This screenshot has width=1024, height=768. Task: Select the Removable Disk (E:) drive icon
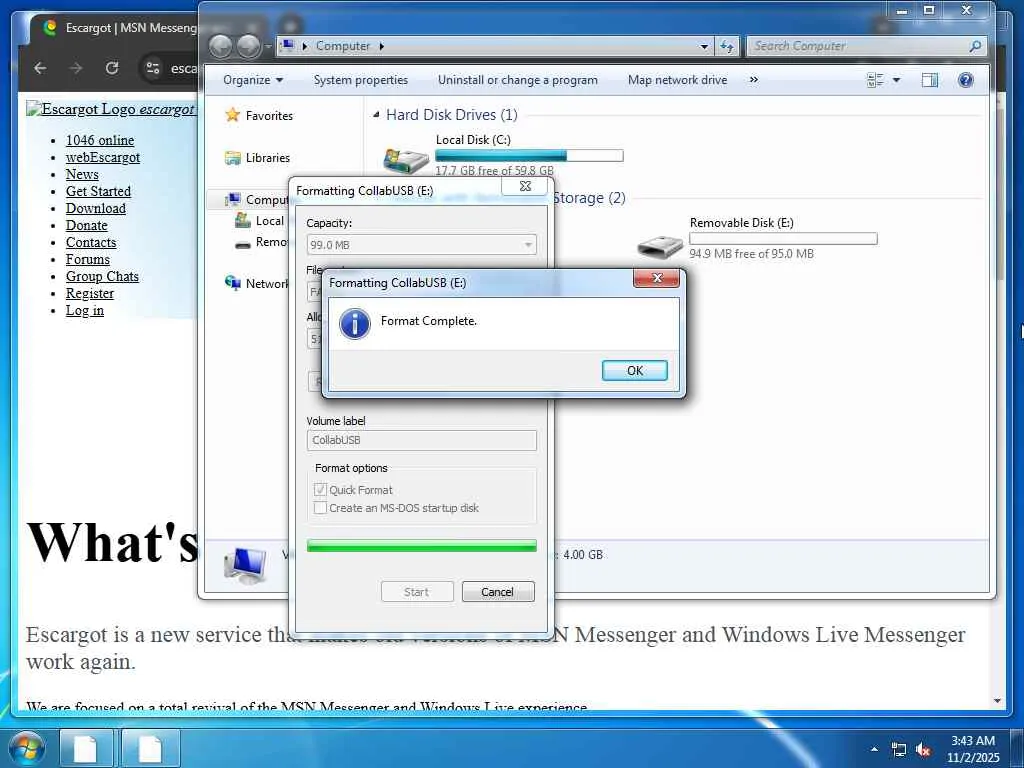pyautogui.click(x=660, y=247)
